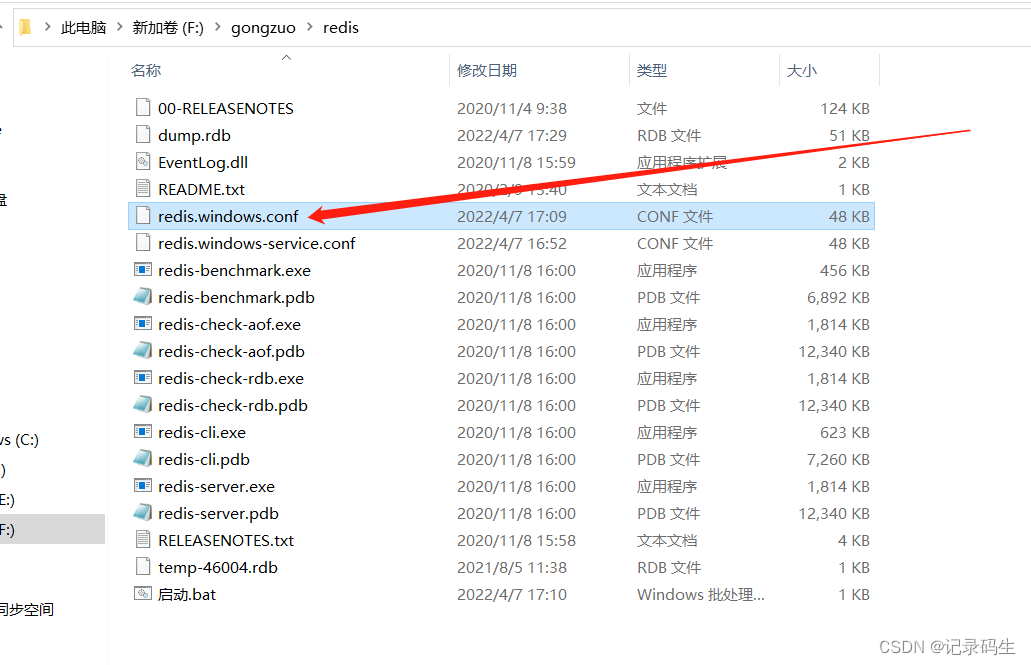Click the README.txt document icon
This screenshot has width=1031, height=665.
143,189
